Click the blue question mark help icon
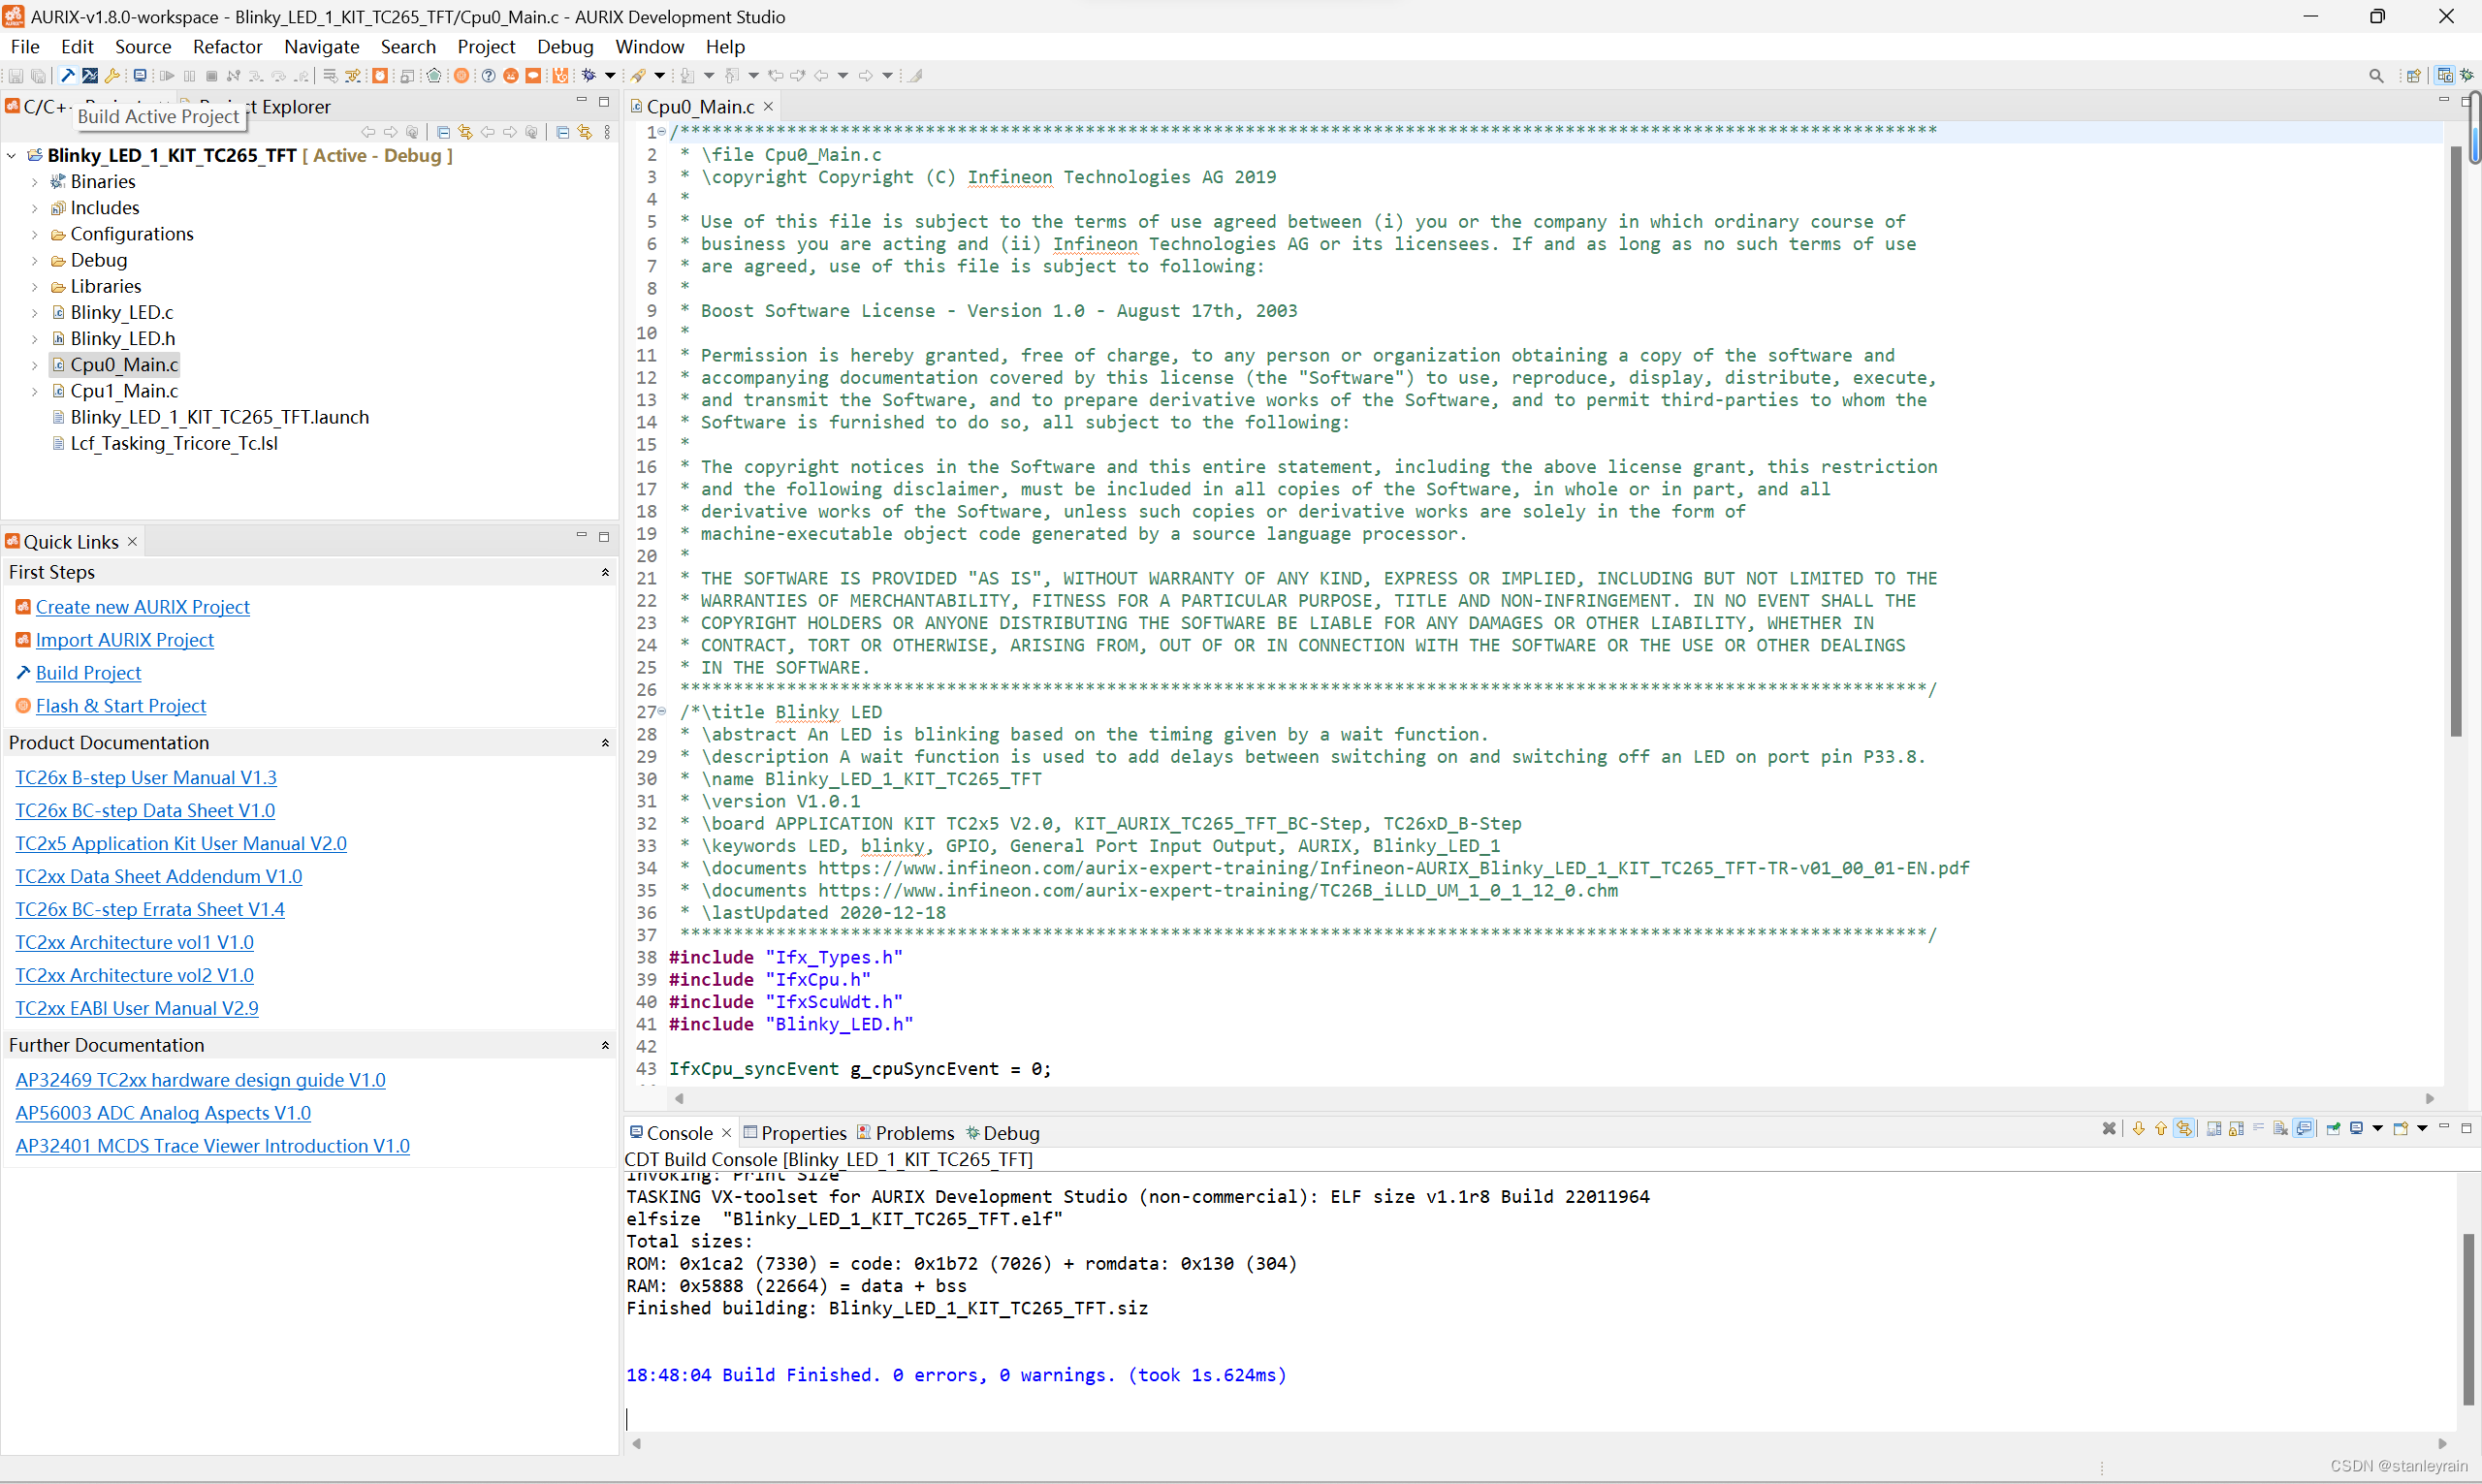The image size is (2482, 1484). (x=489, y=76)
